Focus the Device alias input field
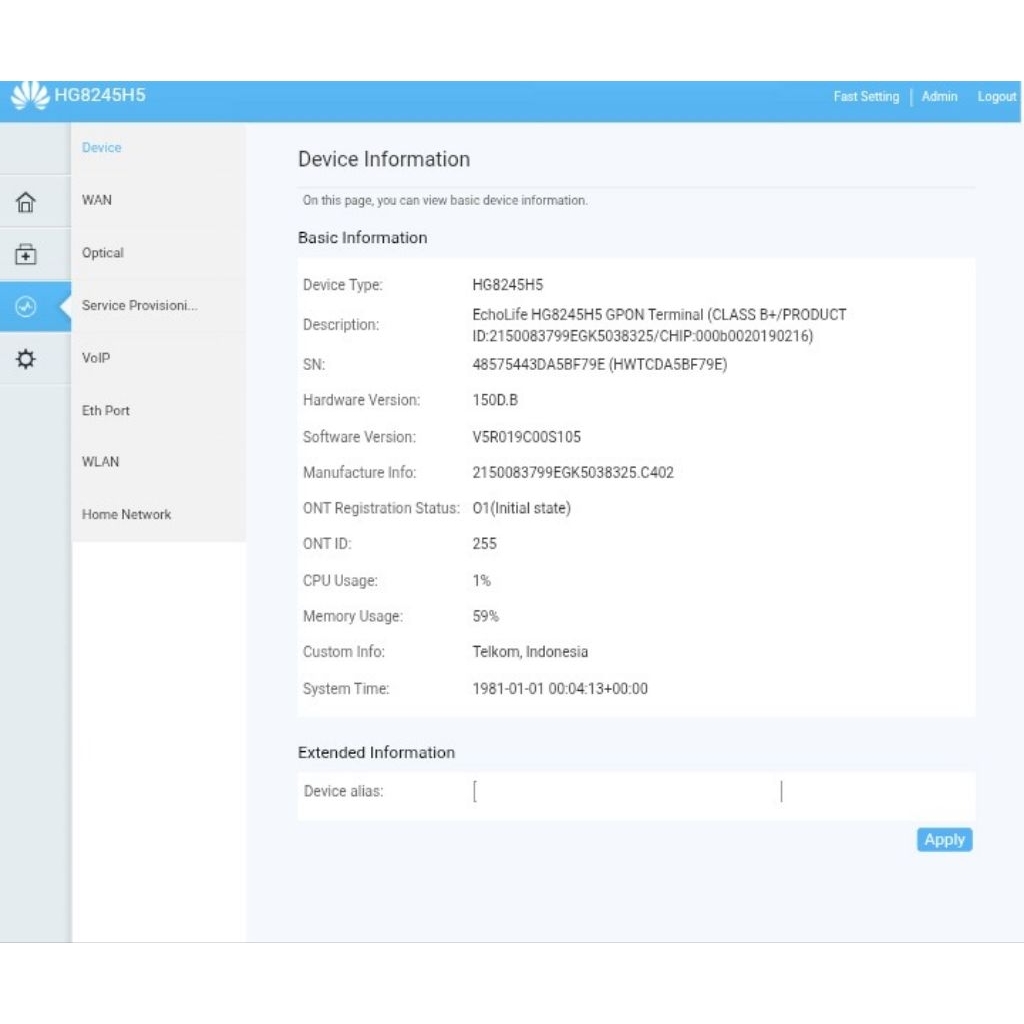 click(x=627, y=792)
